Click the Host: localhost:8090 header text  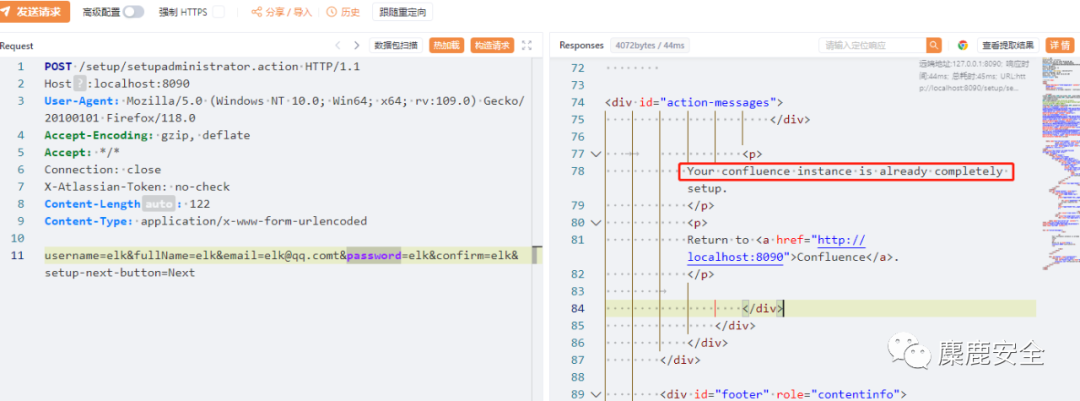(x=117, y=84)
